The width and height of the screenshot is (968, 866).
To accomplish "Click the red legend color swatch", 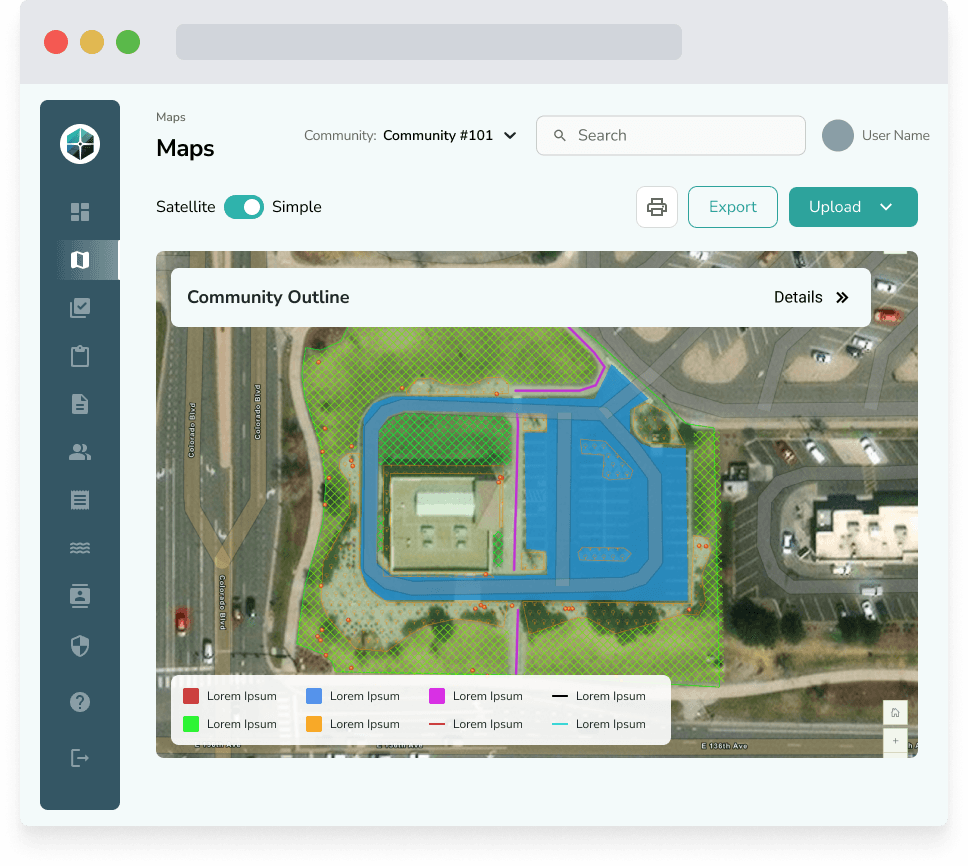I will 191,696.
